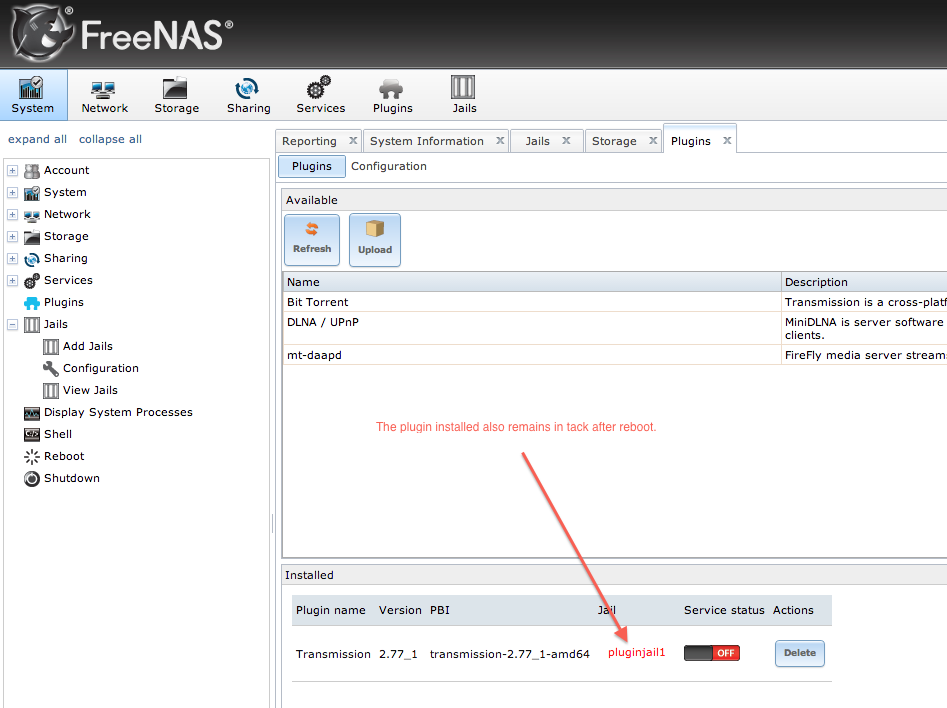The image size is (947, 708).
Task: Close the Reporting tab
Action: coord(353,141)
